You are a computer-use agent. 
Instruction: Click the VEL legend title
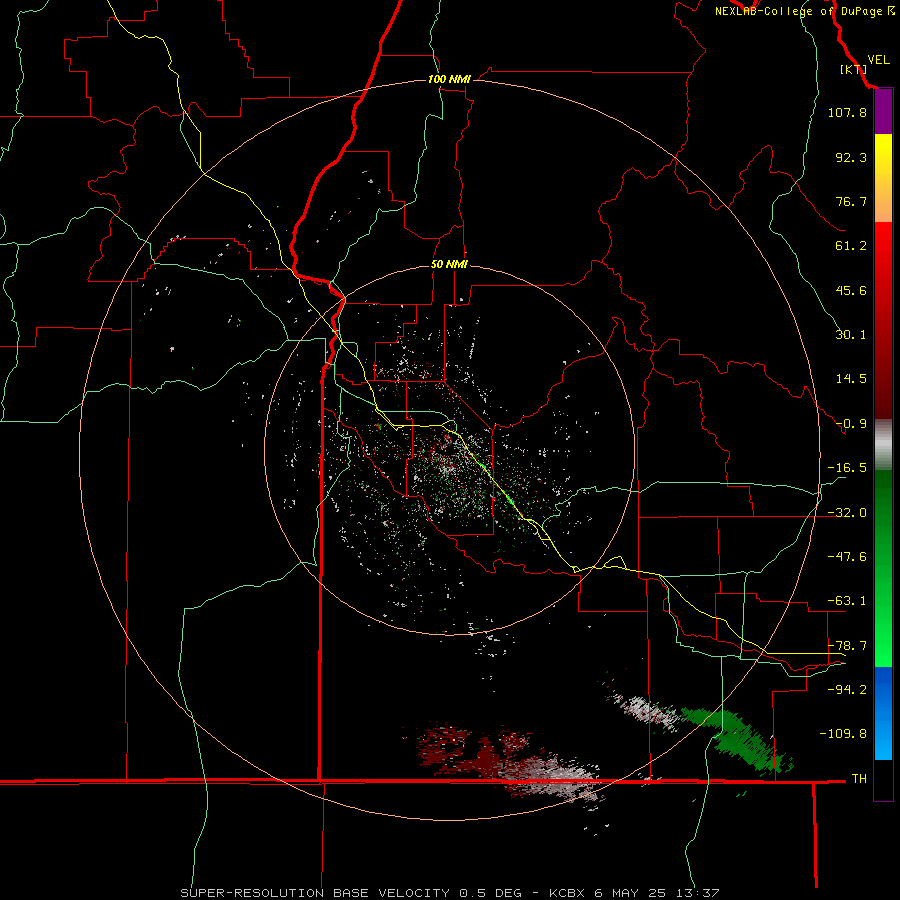(x=878, y=60)
